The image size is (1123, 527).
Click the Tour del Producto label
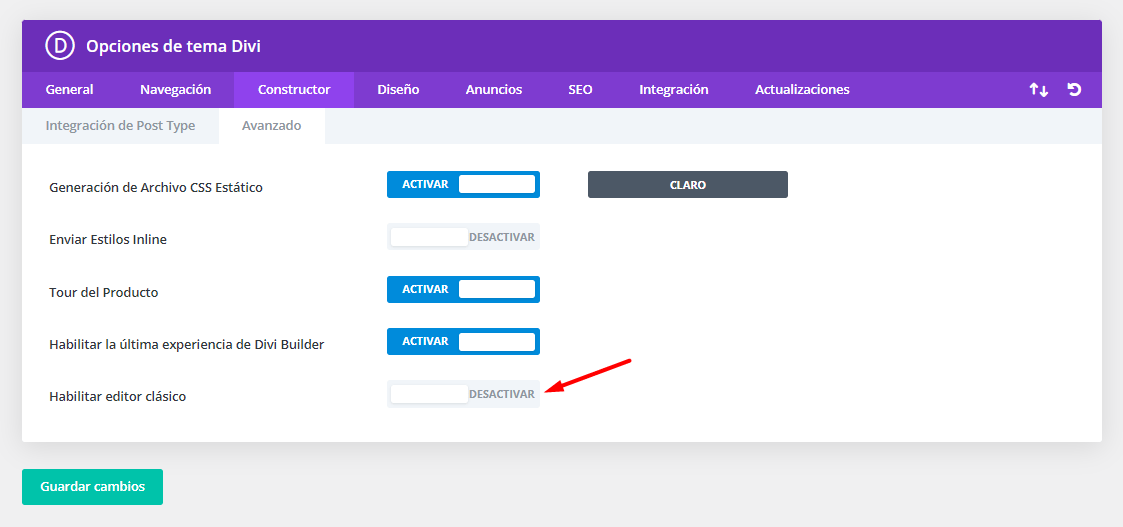(104, 292)
